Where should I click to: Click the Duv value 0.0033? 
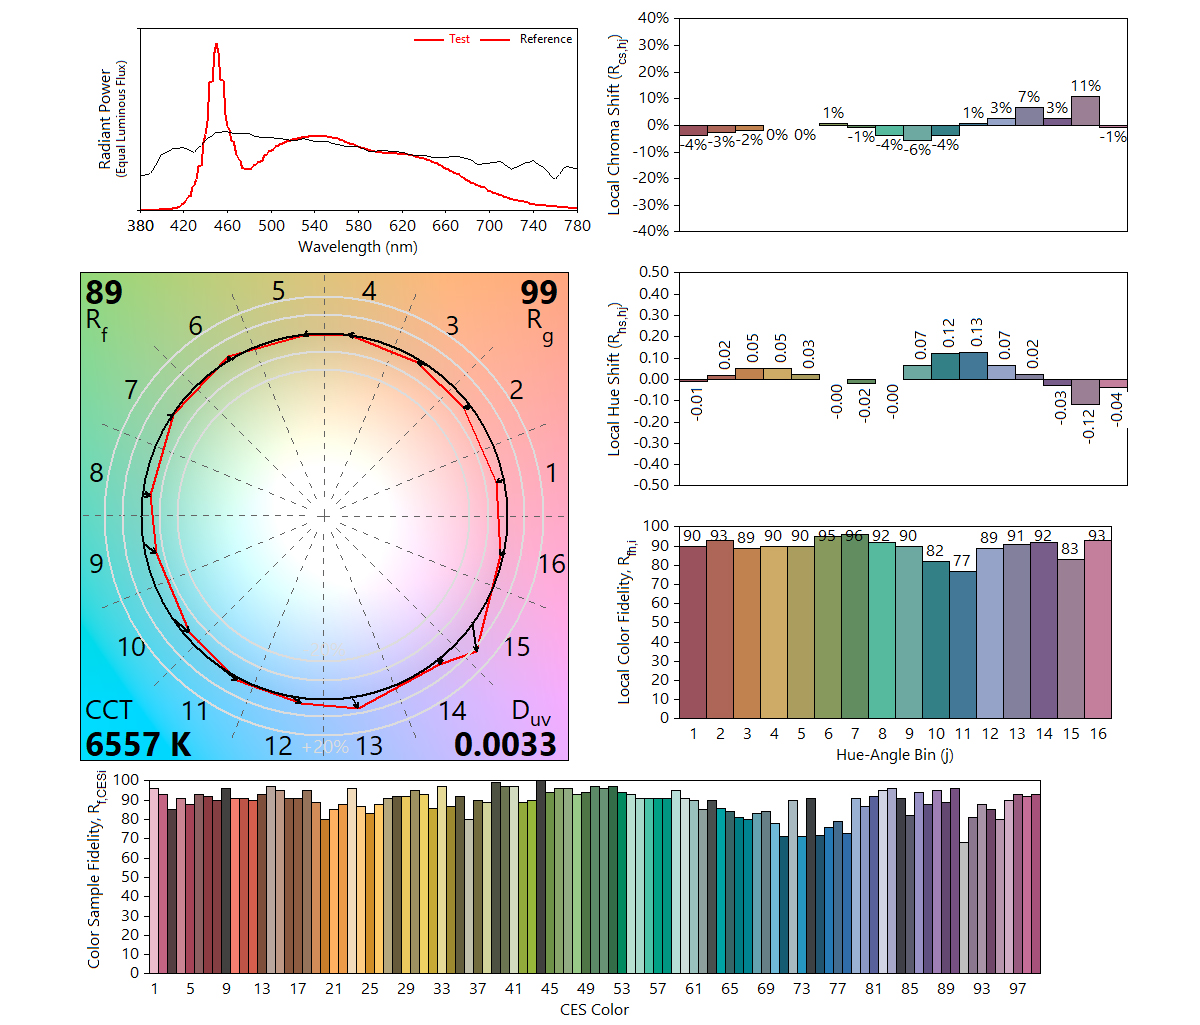[x=505, y=744]
